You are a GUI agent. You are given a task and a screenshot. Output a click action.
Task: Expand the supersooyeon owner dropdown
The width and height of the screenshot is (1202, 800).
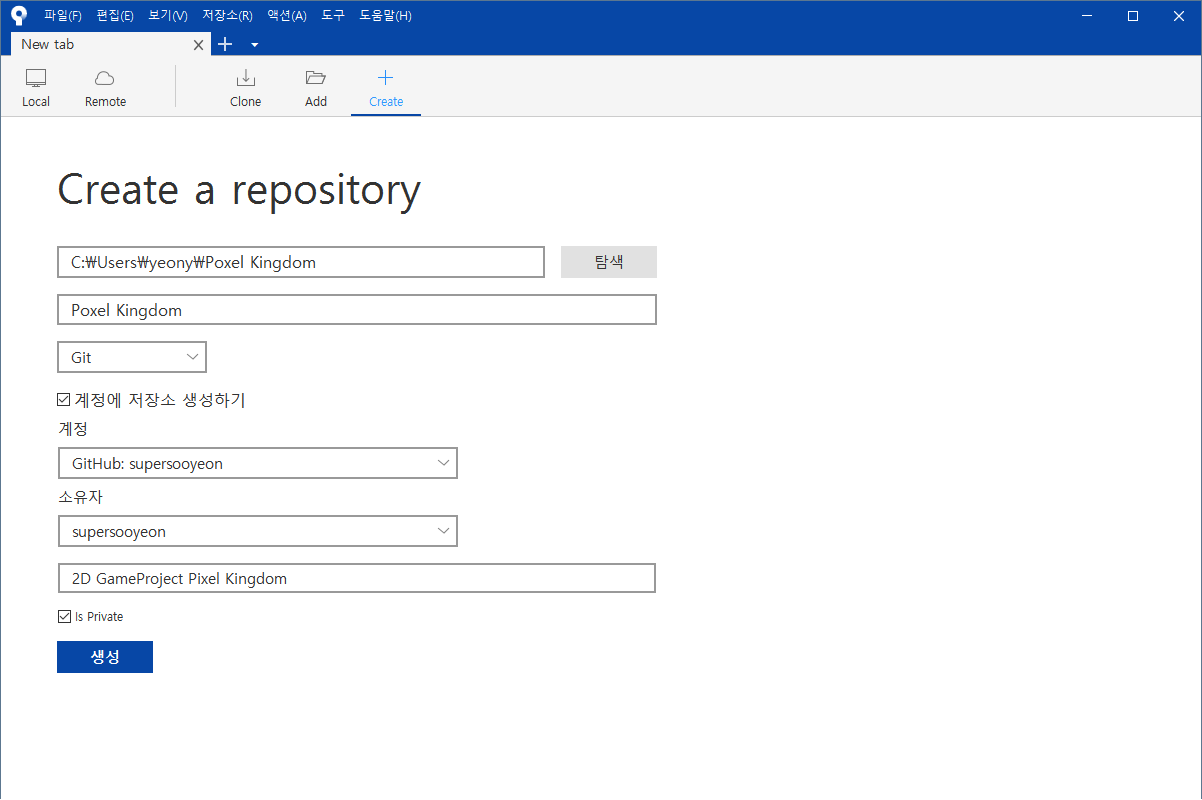(x=258, y=531)
